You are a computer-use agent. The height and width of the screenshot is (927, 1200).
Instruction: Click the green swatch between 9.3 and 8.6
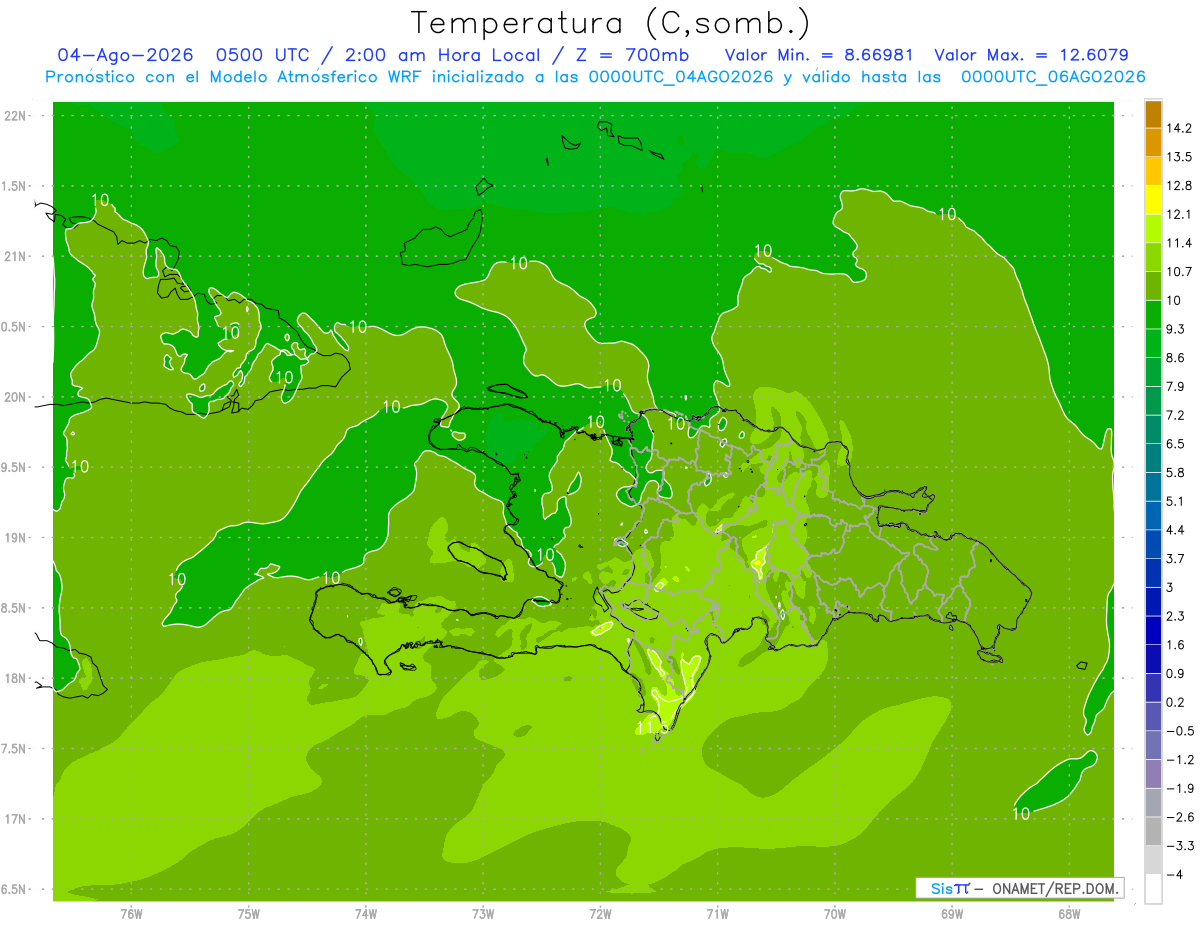coord(1153,343)
